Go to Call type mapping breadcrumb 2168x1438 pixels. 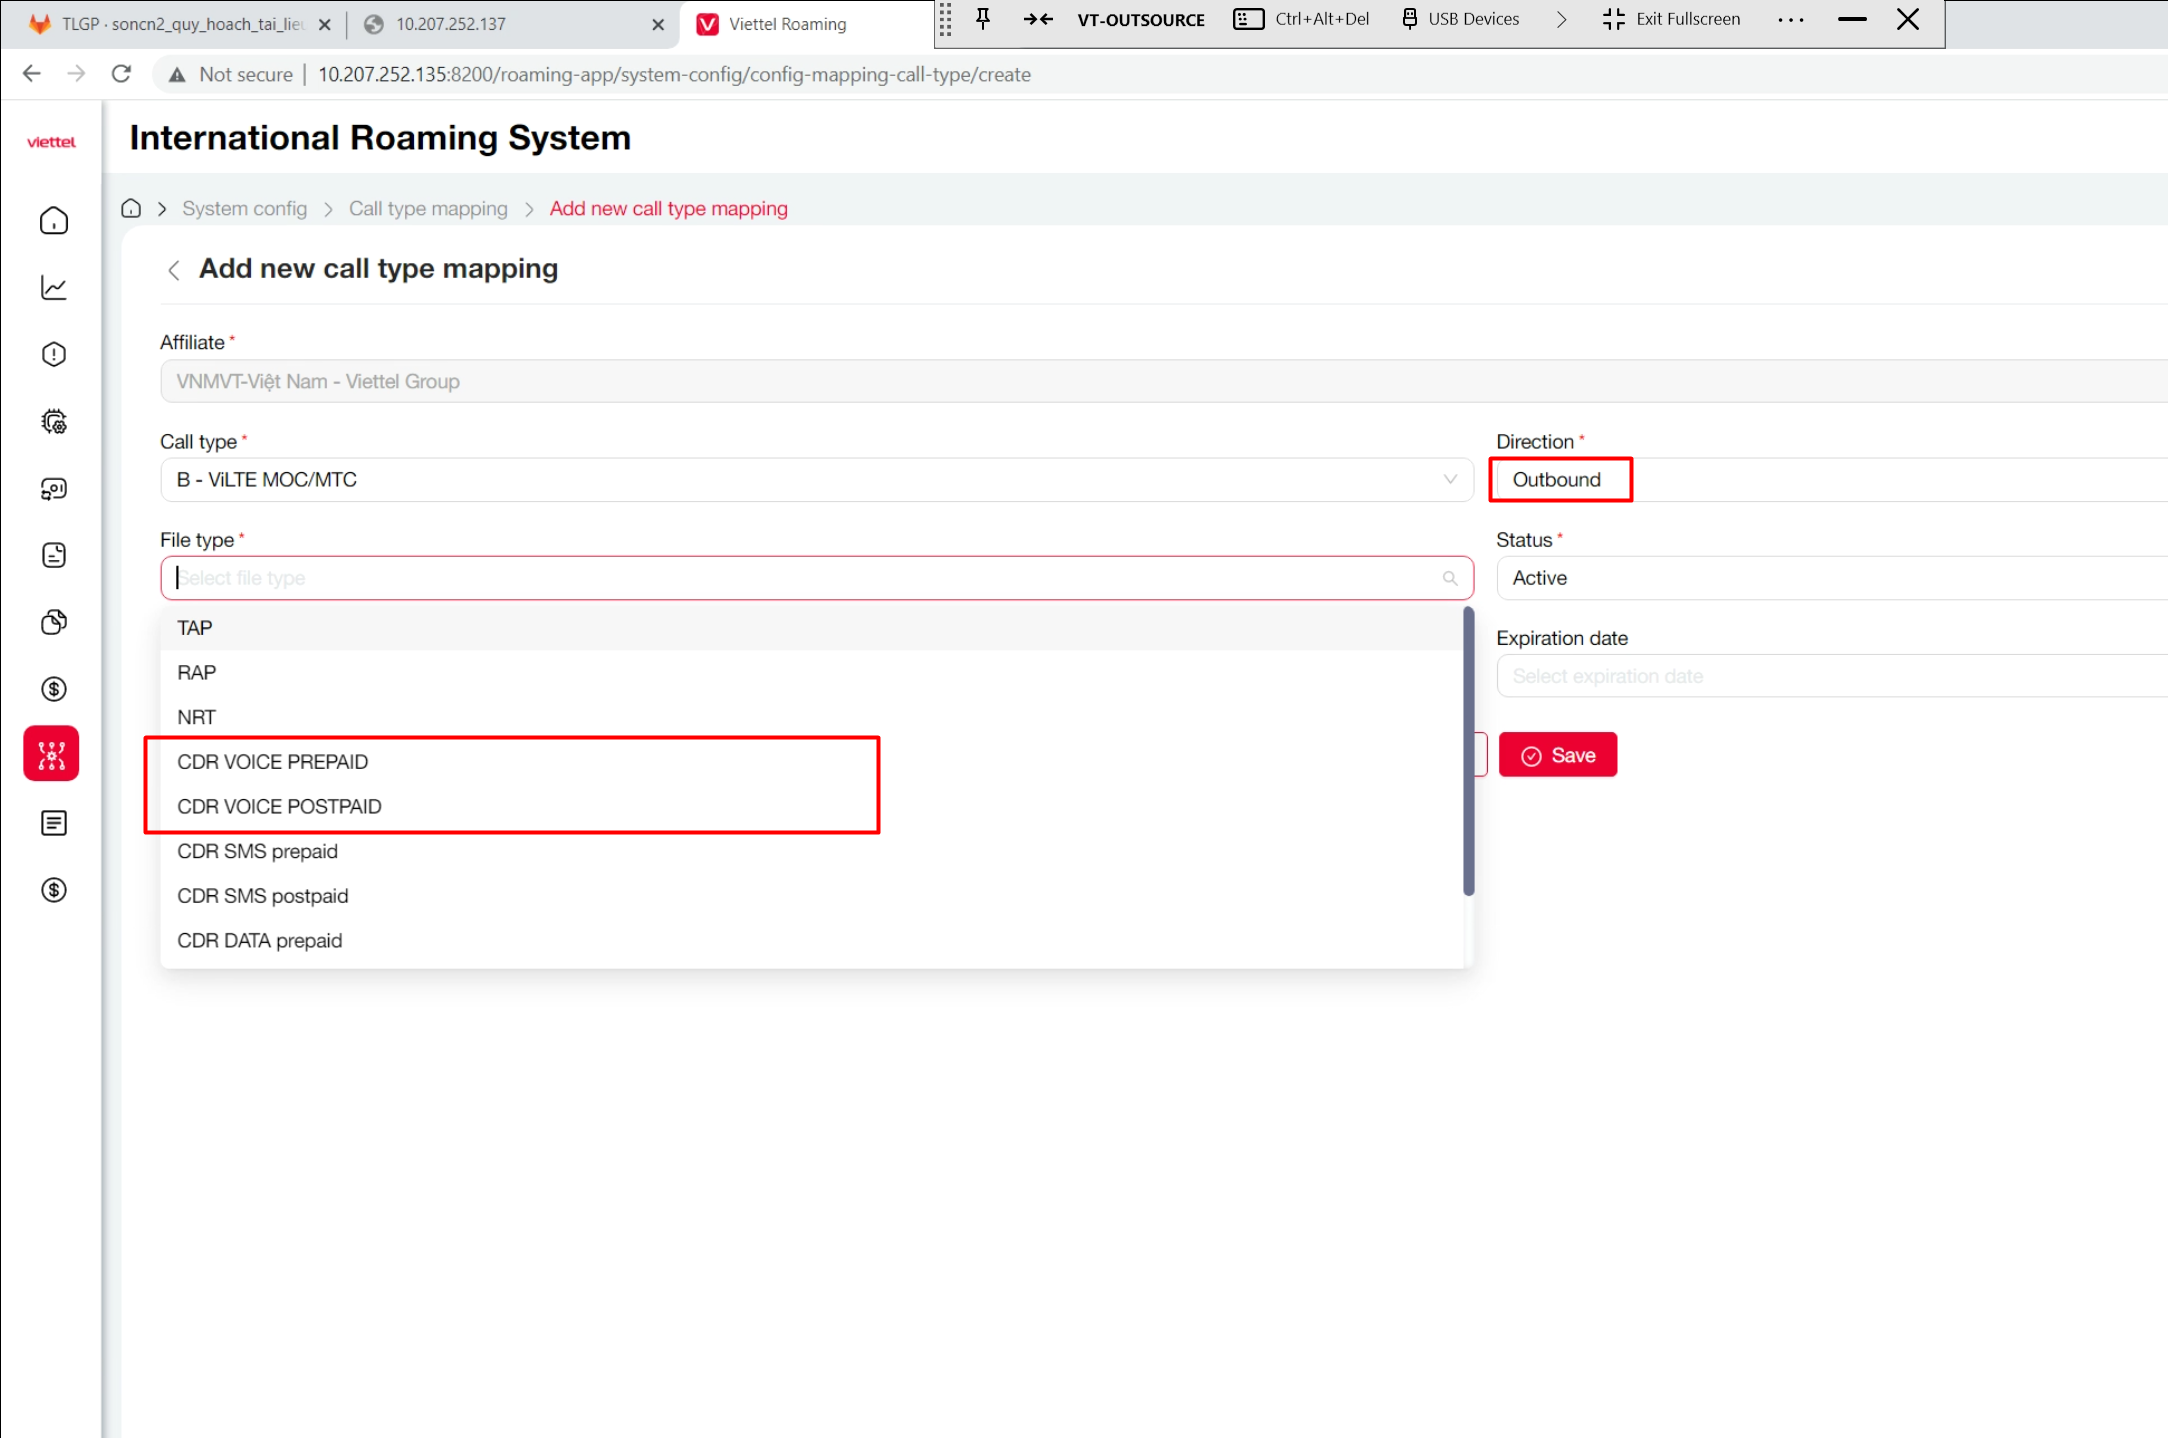click(x=428, y=209)
